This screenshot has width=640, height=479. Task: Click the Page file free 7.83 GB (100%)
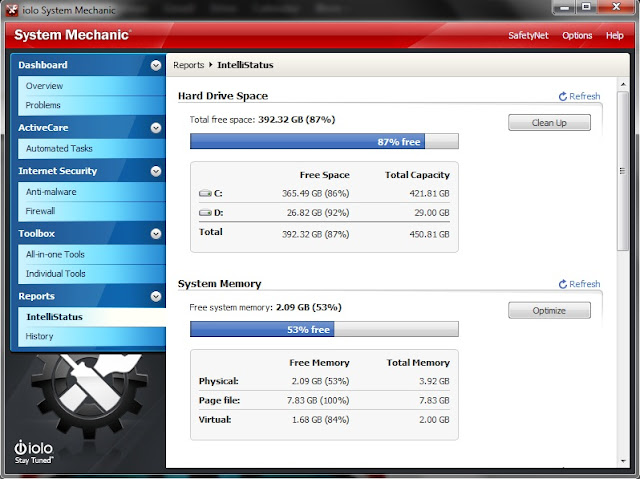pyautogui.click(x=318, y=400)
